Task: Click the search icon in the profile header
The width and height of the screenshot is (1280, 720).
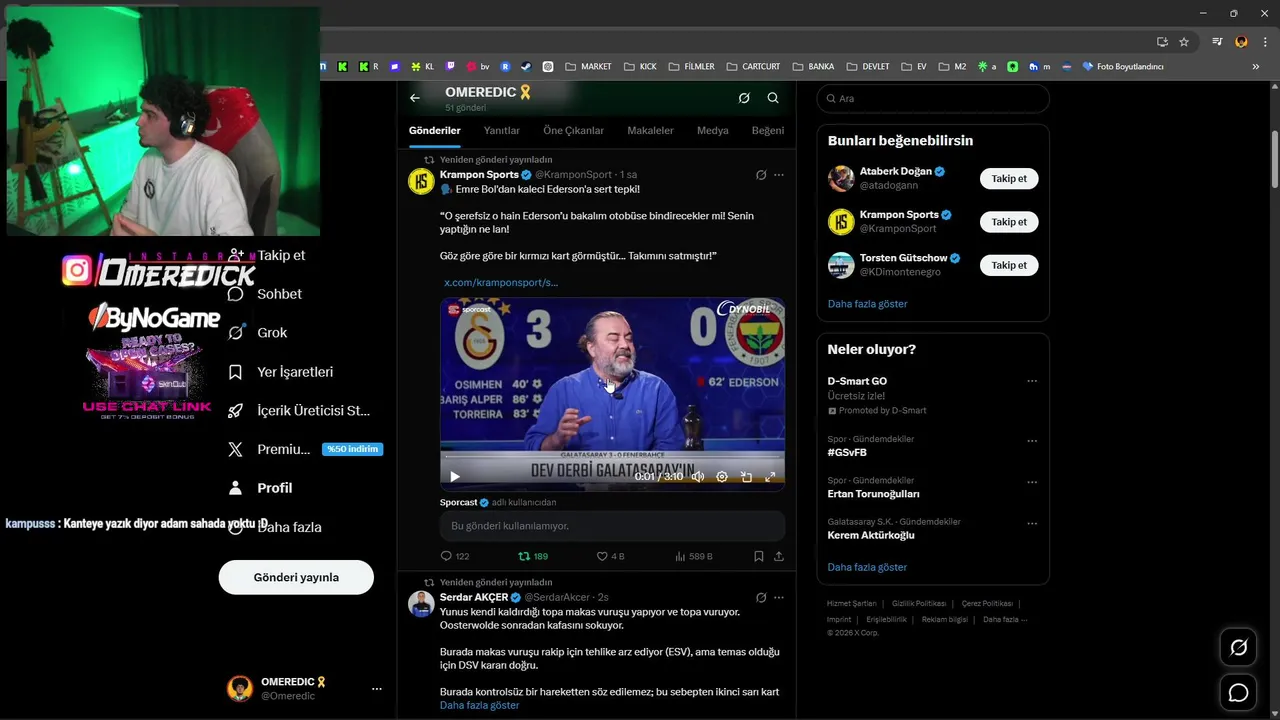Action: tap(773, 98)
